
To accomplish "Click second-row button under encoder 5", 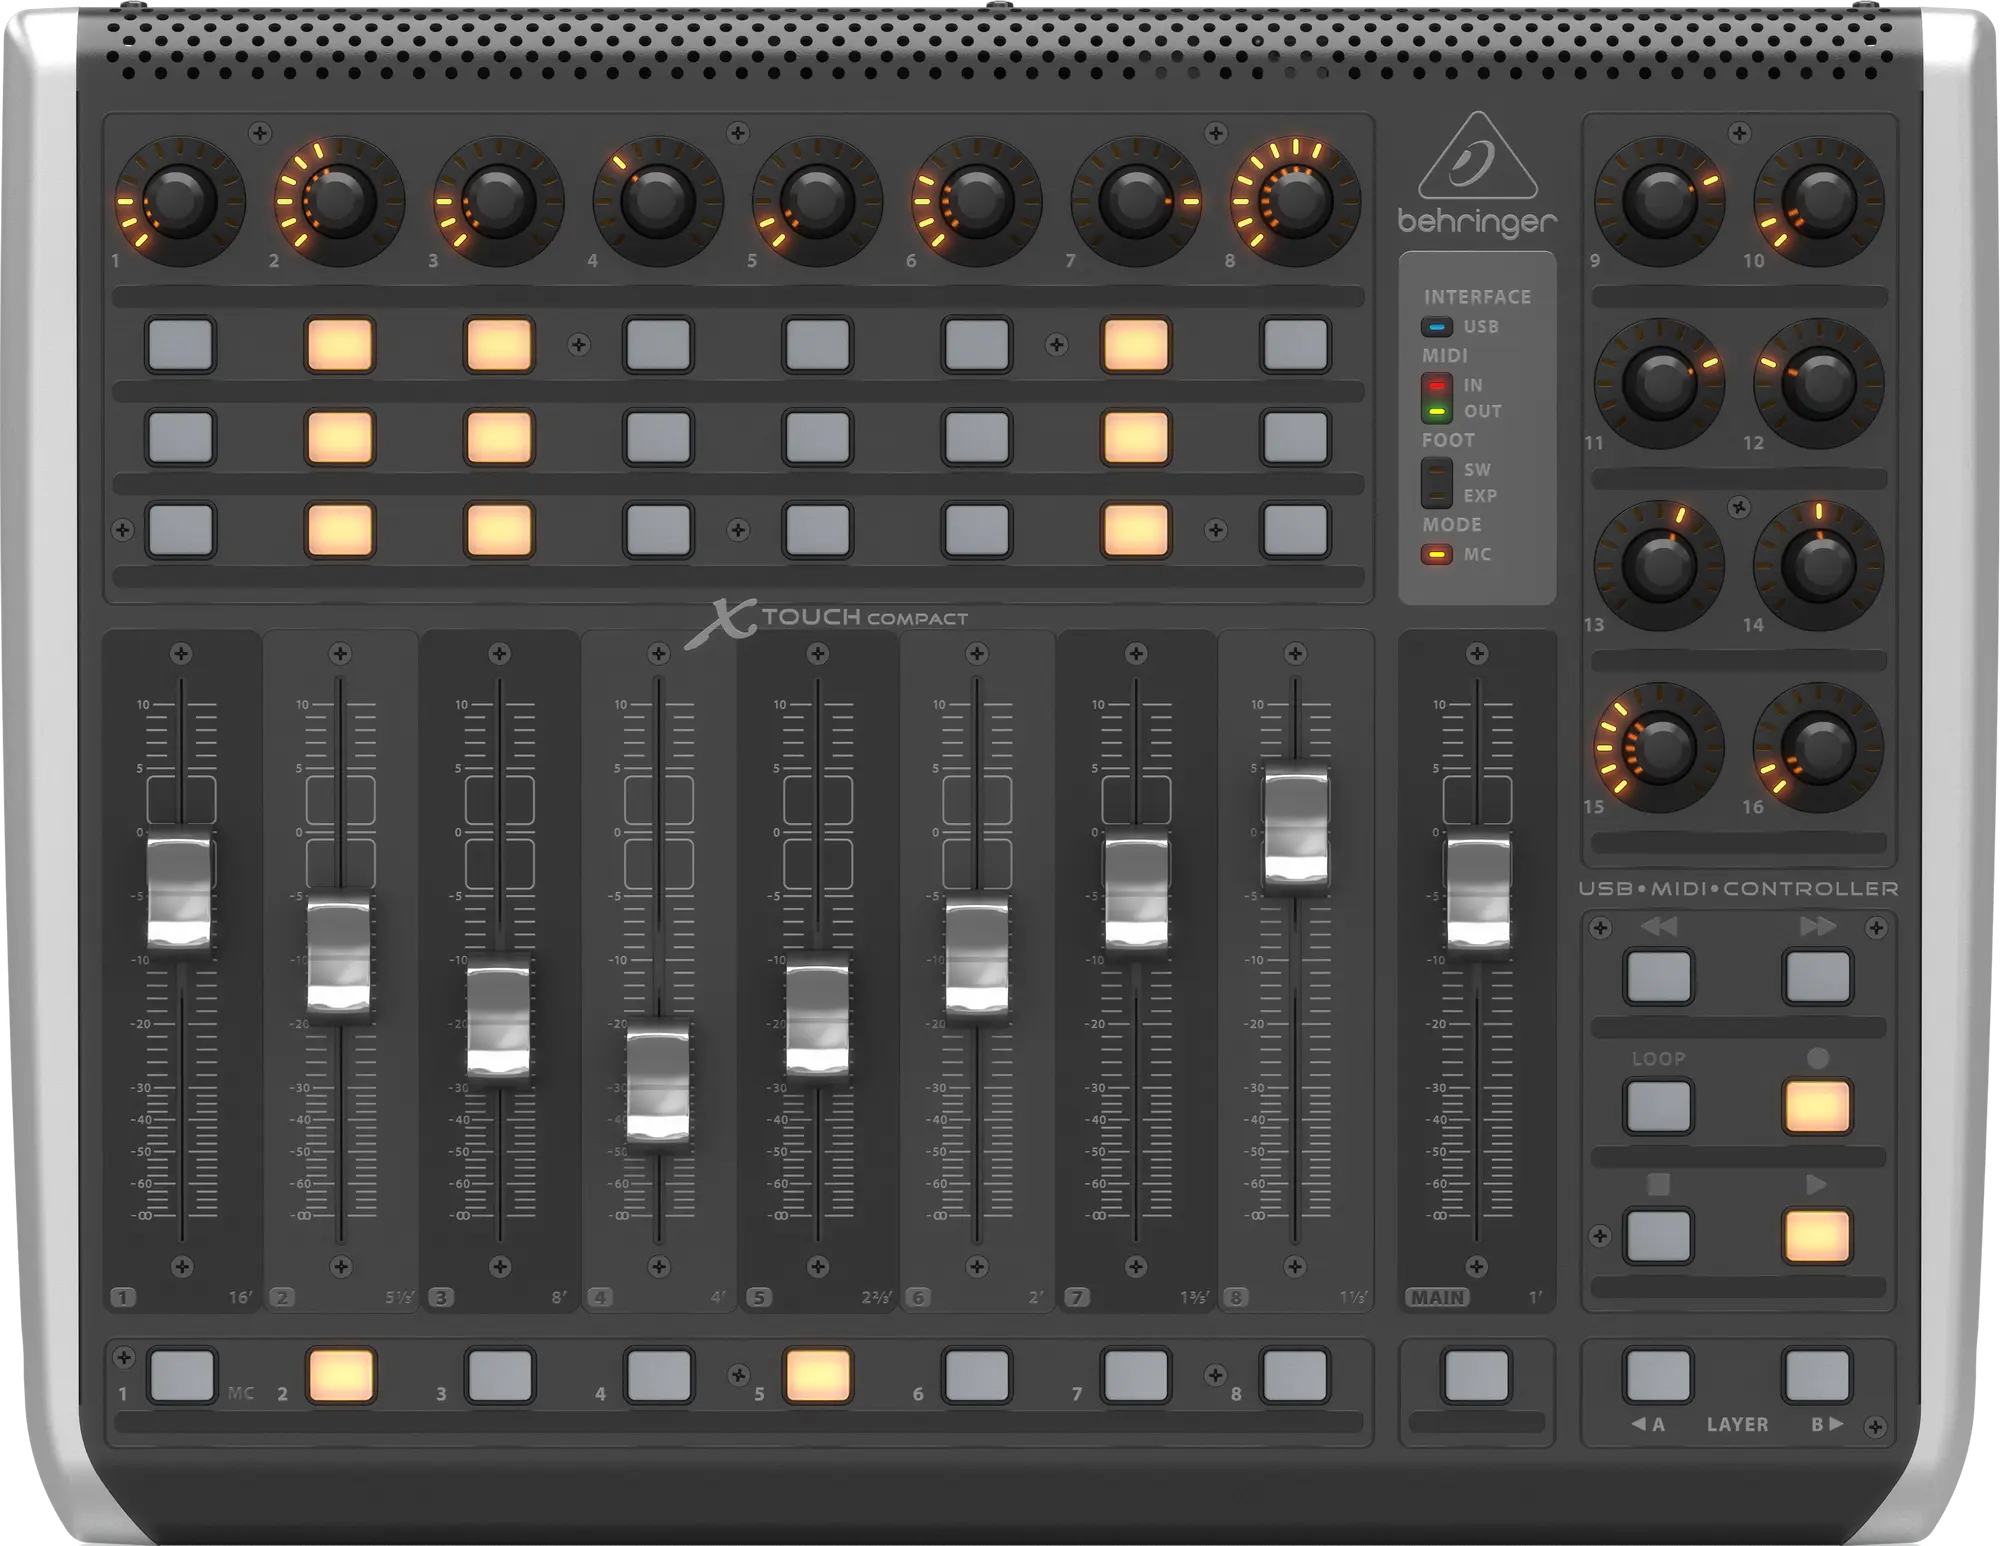I will point(817,437).
